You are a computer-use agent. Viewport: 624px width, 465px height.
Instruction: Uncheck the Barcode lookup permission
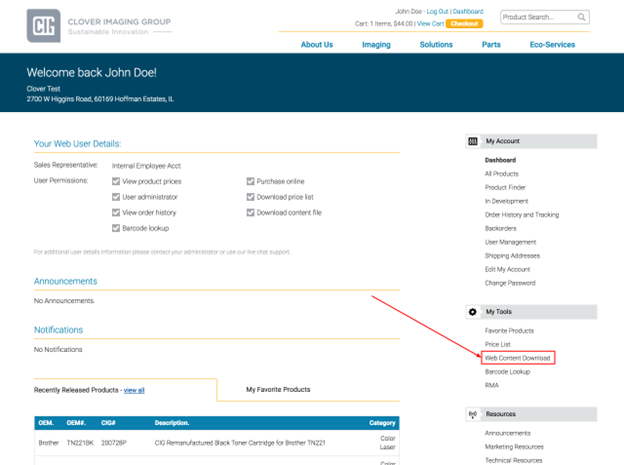point(116,228)
